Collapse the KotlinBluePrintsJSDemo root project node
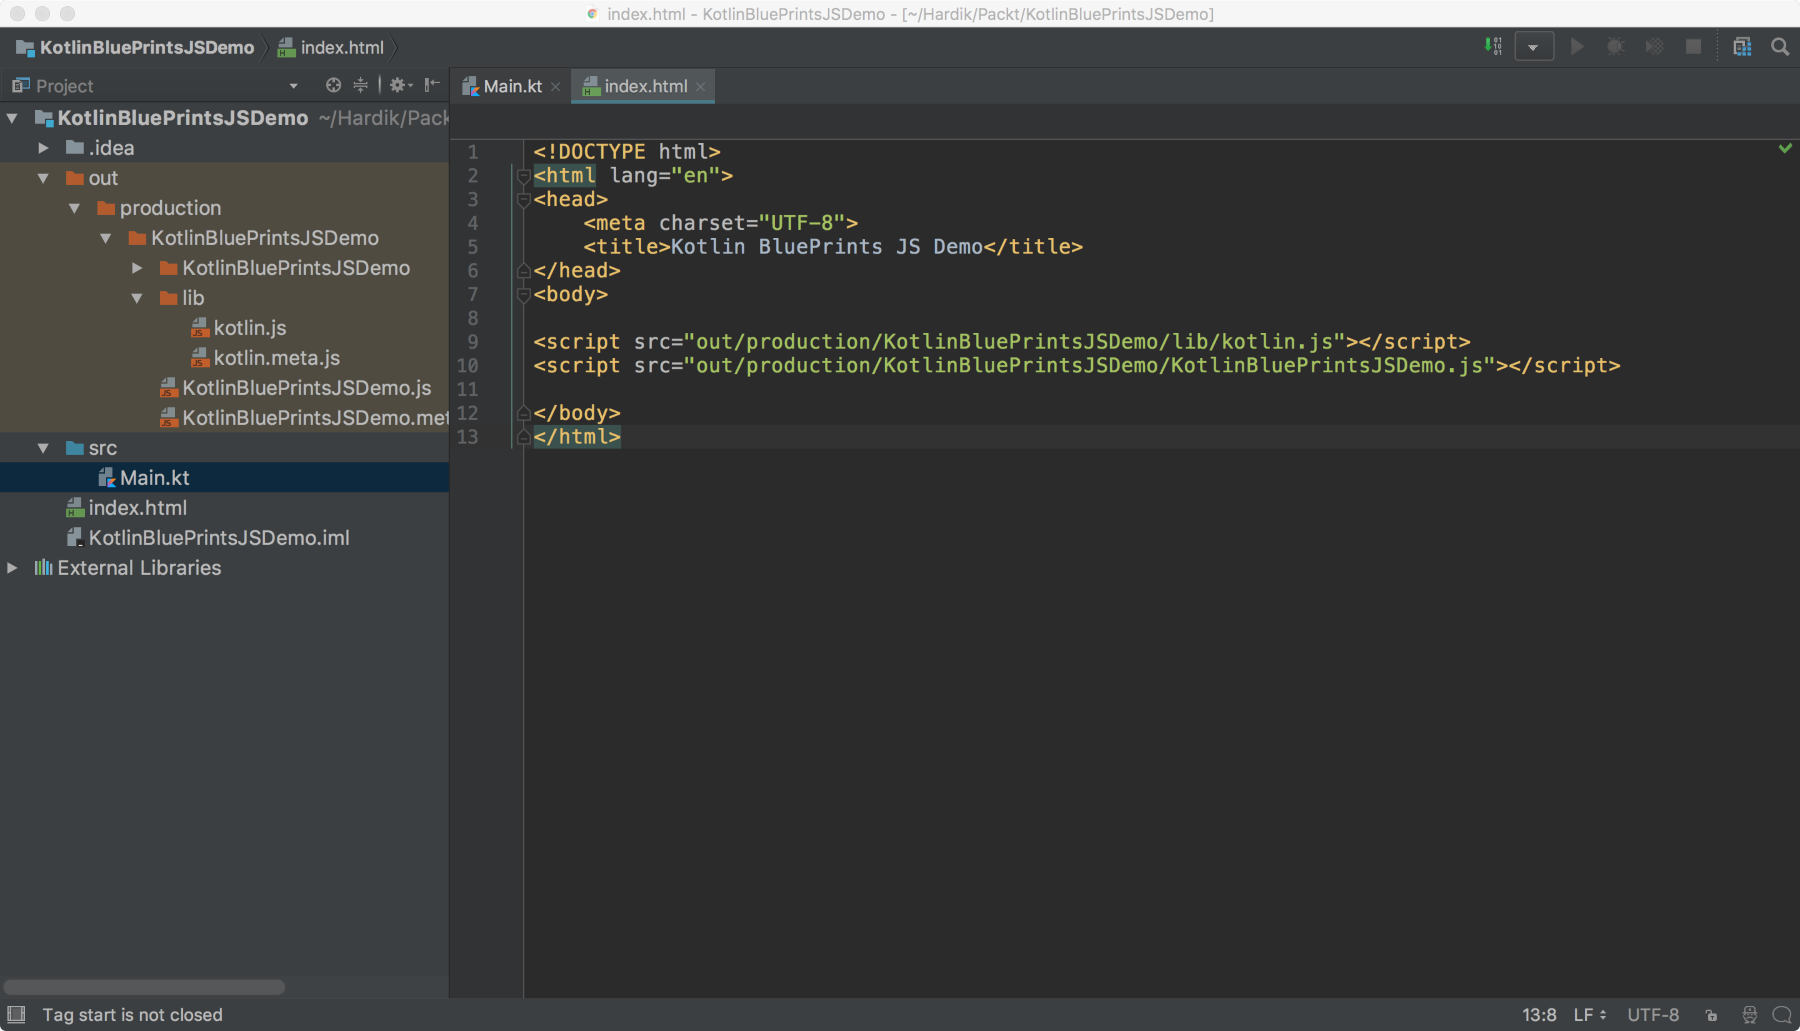The width and height of the screenshot is (1800, 1031). click(x=12, y=118)
